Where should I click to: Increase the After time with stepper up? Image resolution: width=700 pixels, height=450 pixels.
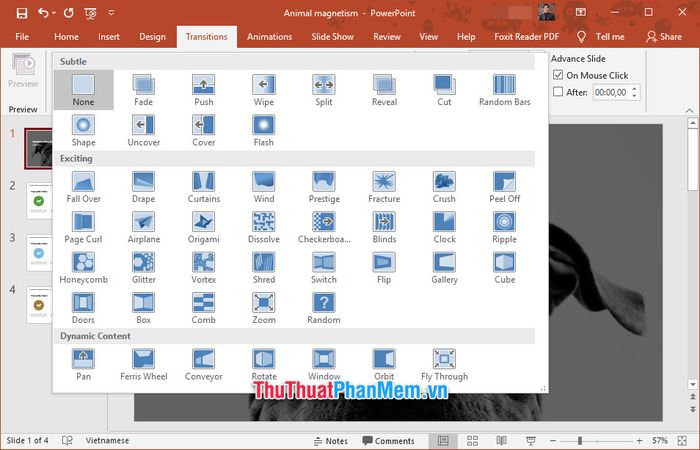click(634, 89)
